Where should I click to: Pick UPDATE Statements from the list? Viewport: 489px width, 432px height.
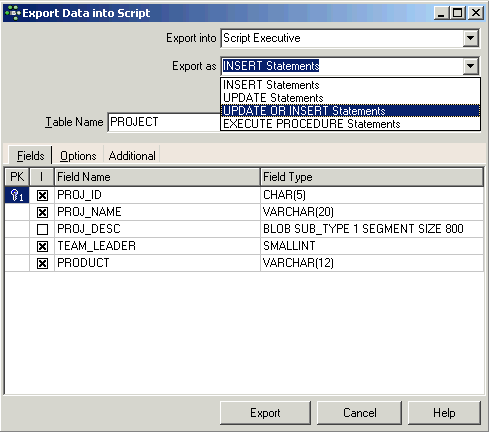350,98
